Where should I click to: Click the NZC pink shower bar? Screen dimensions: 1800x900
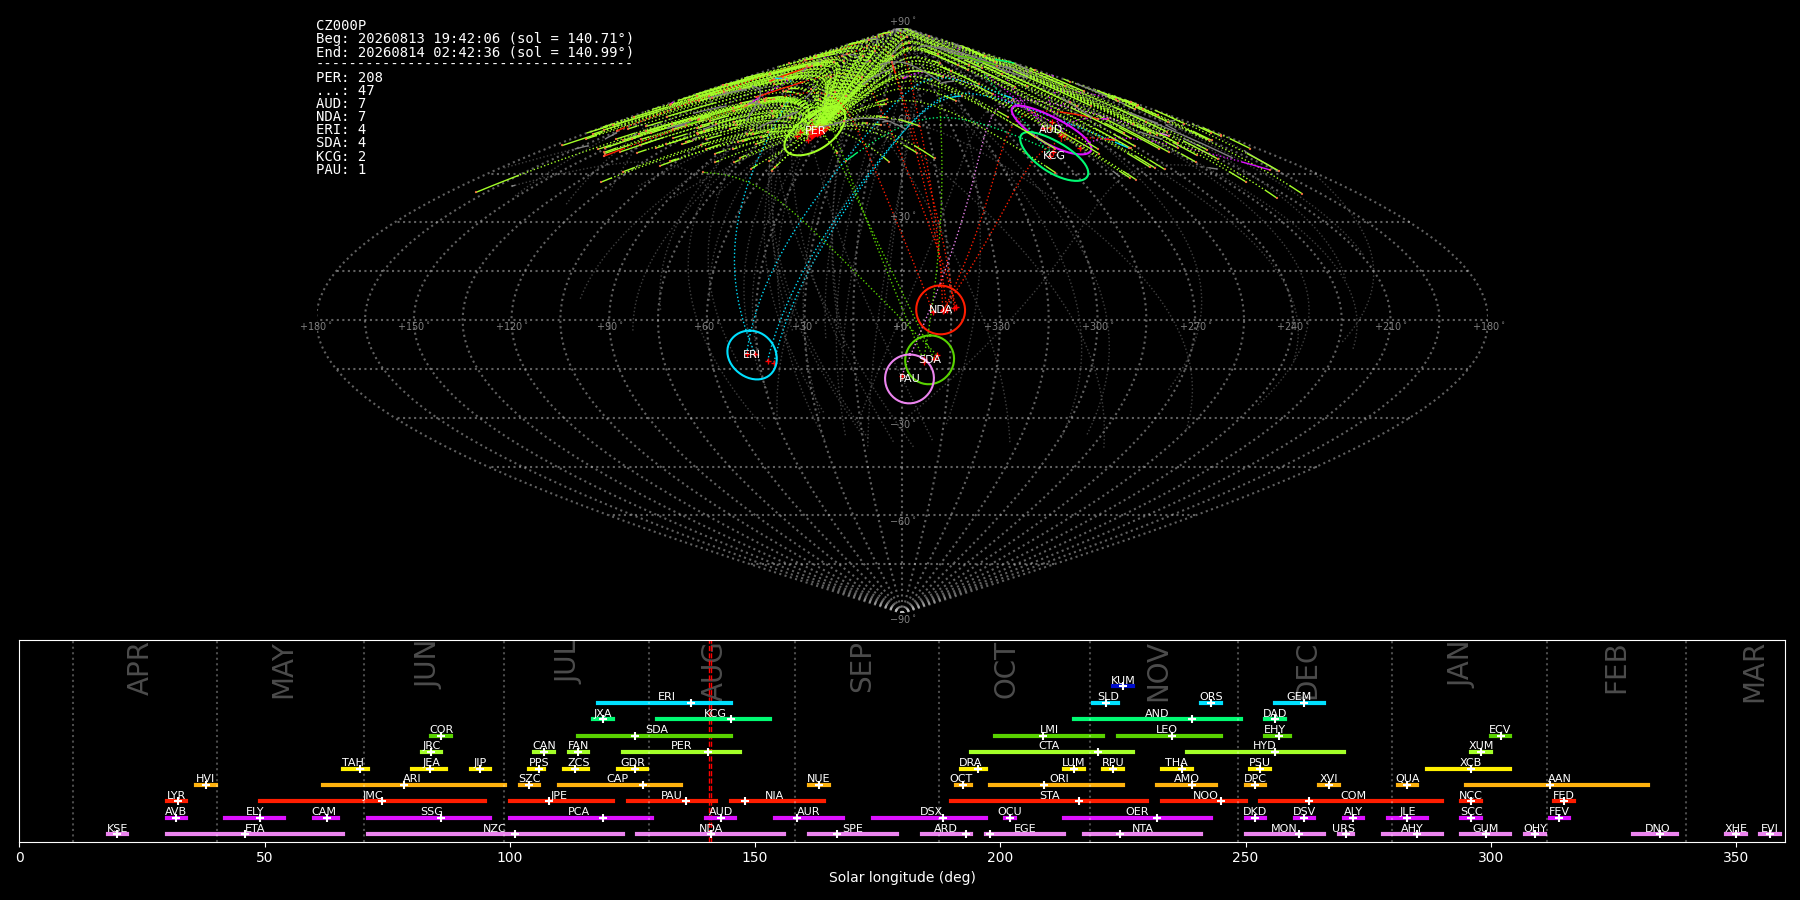point(495,834)
